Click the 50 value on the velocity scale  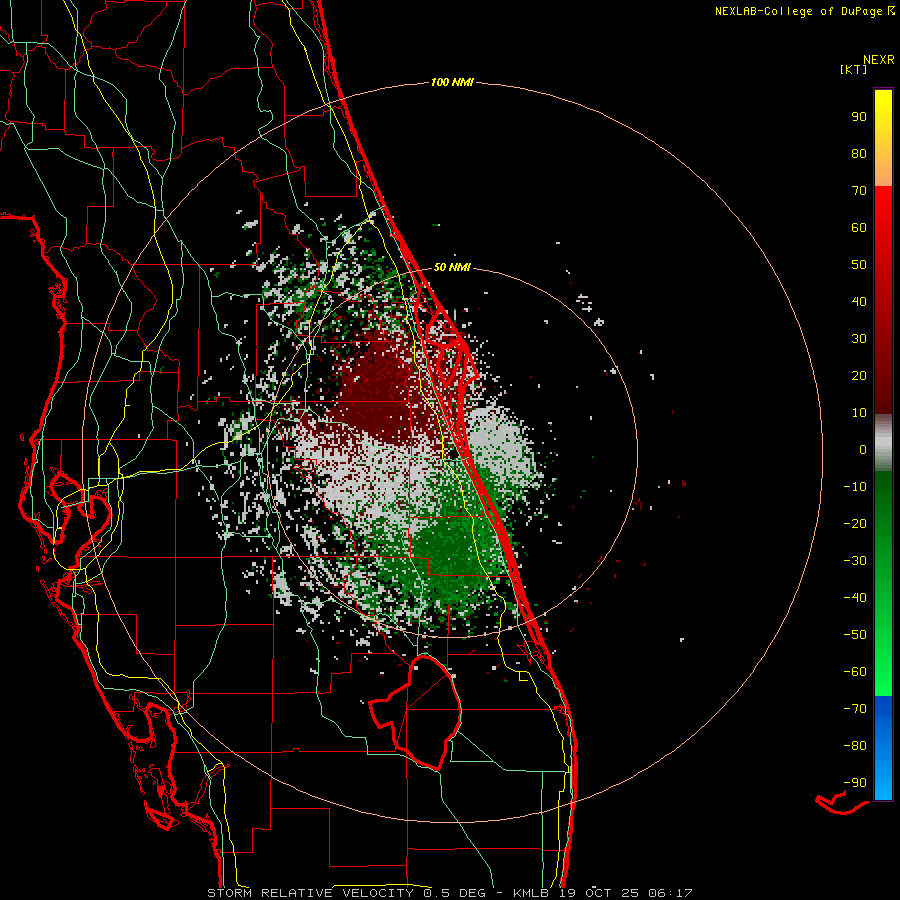[859, 265]
